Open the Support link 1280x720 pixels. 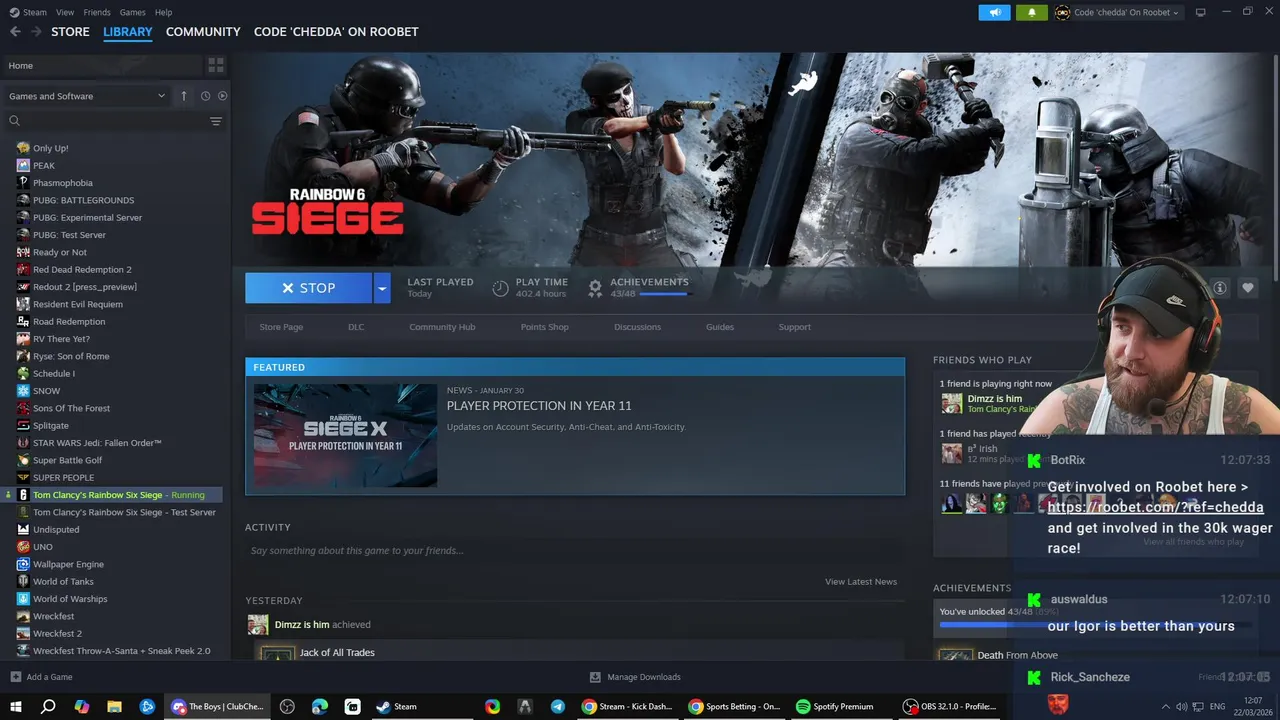795,327
